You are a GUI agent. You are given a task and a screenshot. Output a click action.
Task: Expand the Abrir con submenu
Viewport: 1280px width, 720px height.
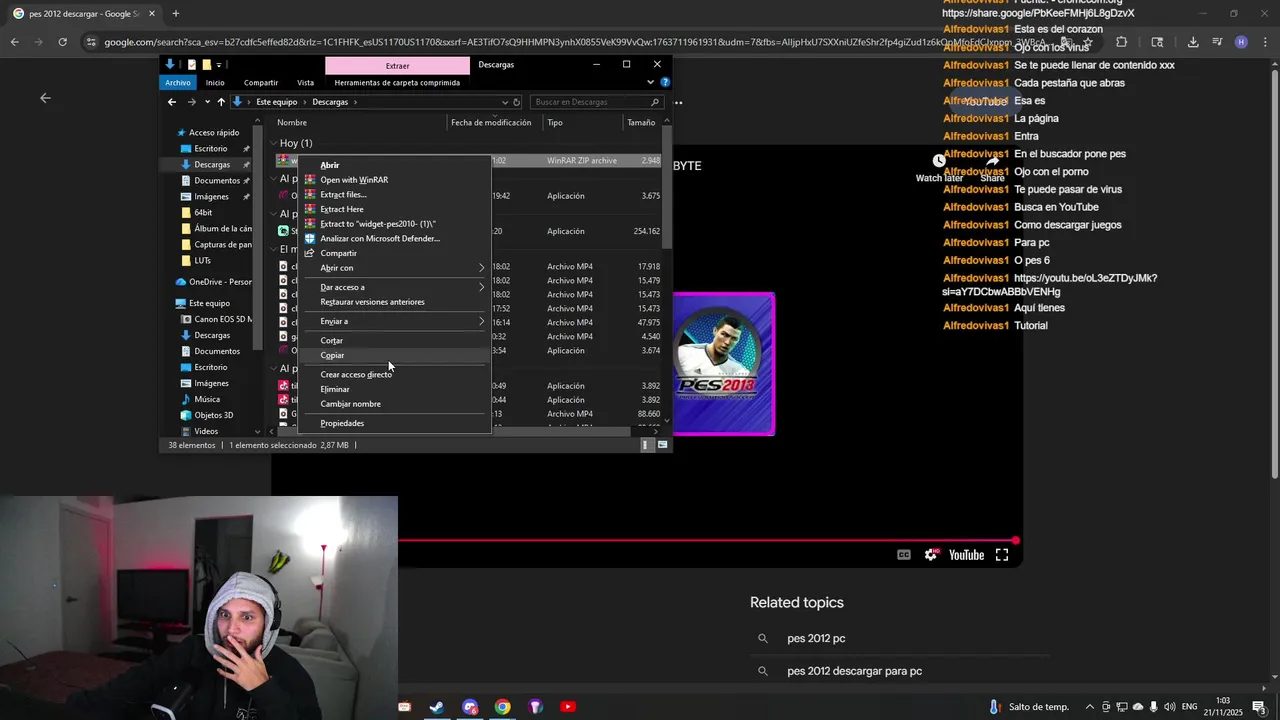[395, 268]
